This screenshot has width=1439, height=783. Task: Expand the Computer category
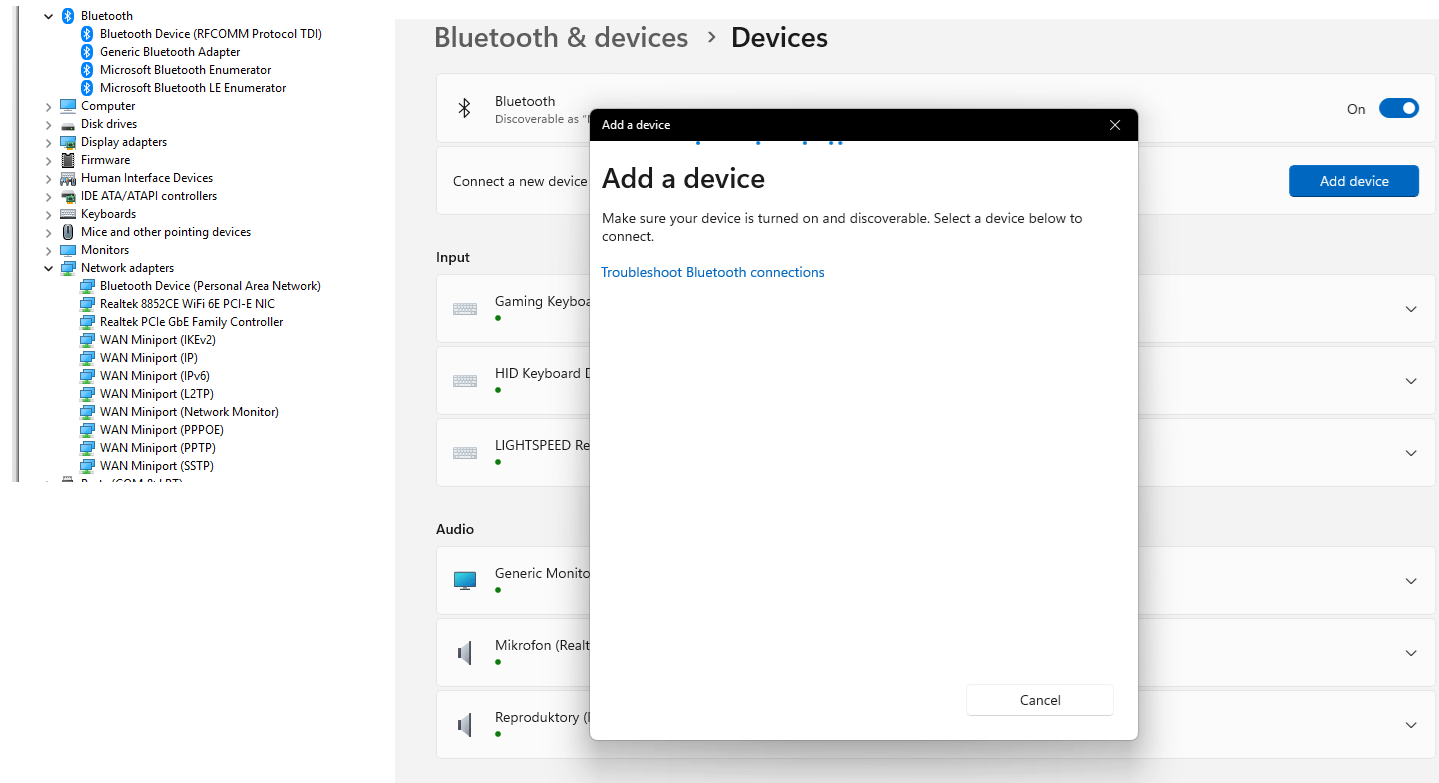click(48, 106)
